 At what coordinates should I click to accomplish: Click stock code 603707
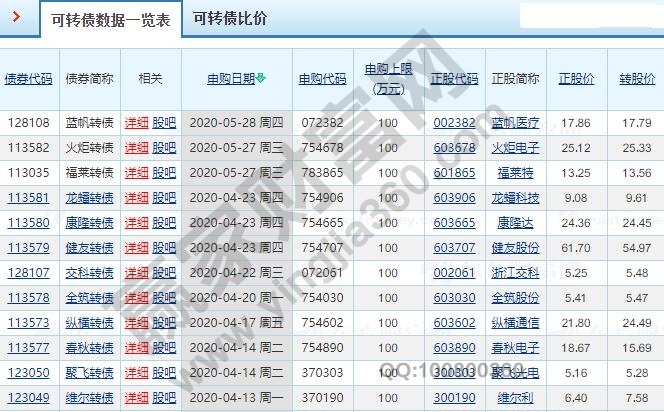point(454,248)
